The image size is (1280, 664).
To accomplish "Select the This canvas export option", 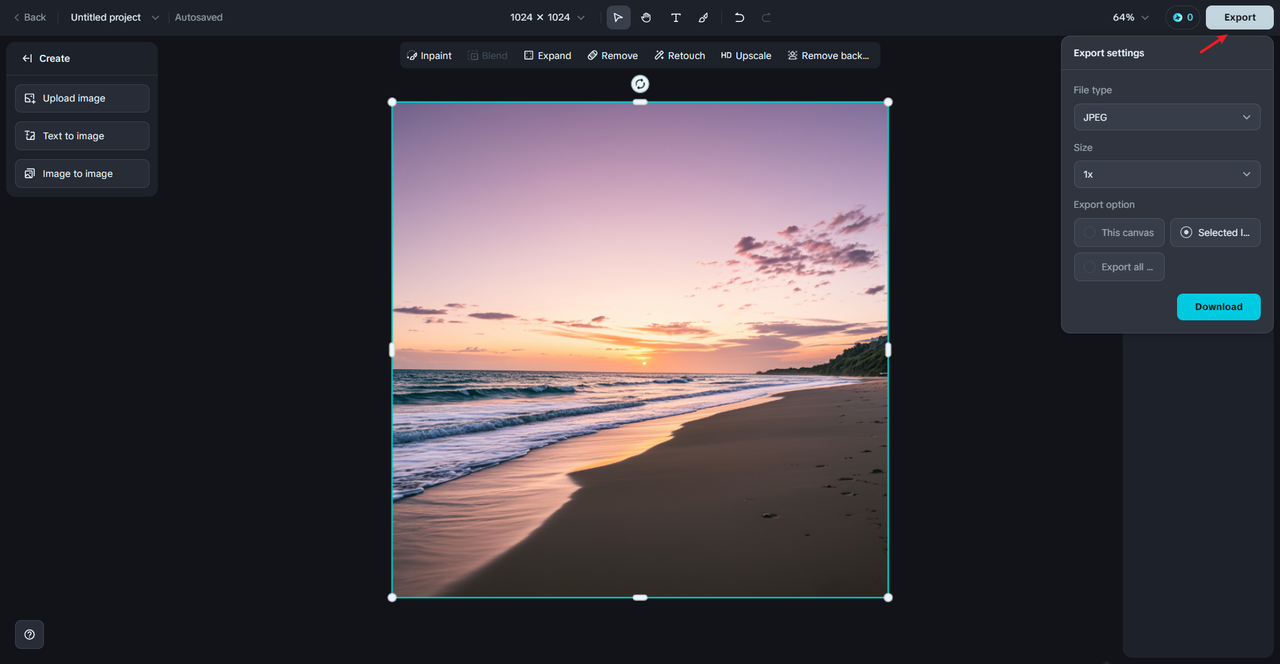I will coord(1118,232).
